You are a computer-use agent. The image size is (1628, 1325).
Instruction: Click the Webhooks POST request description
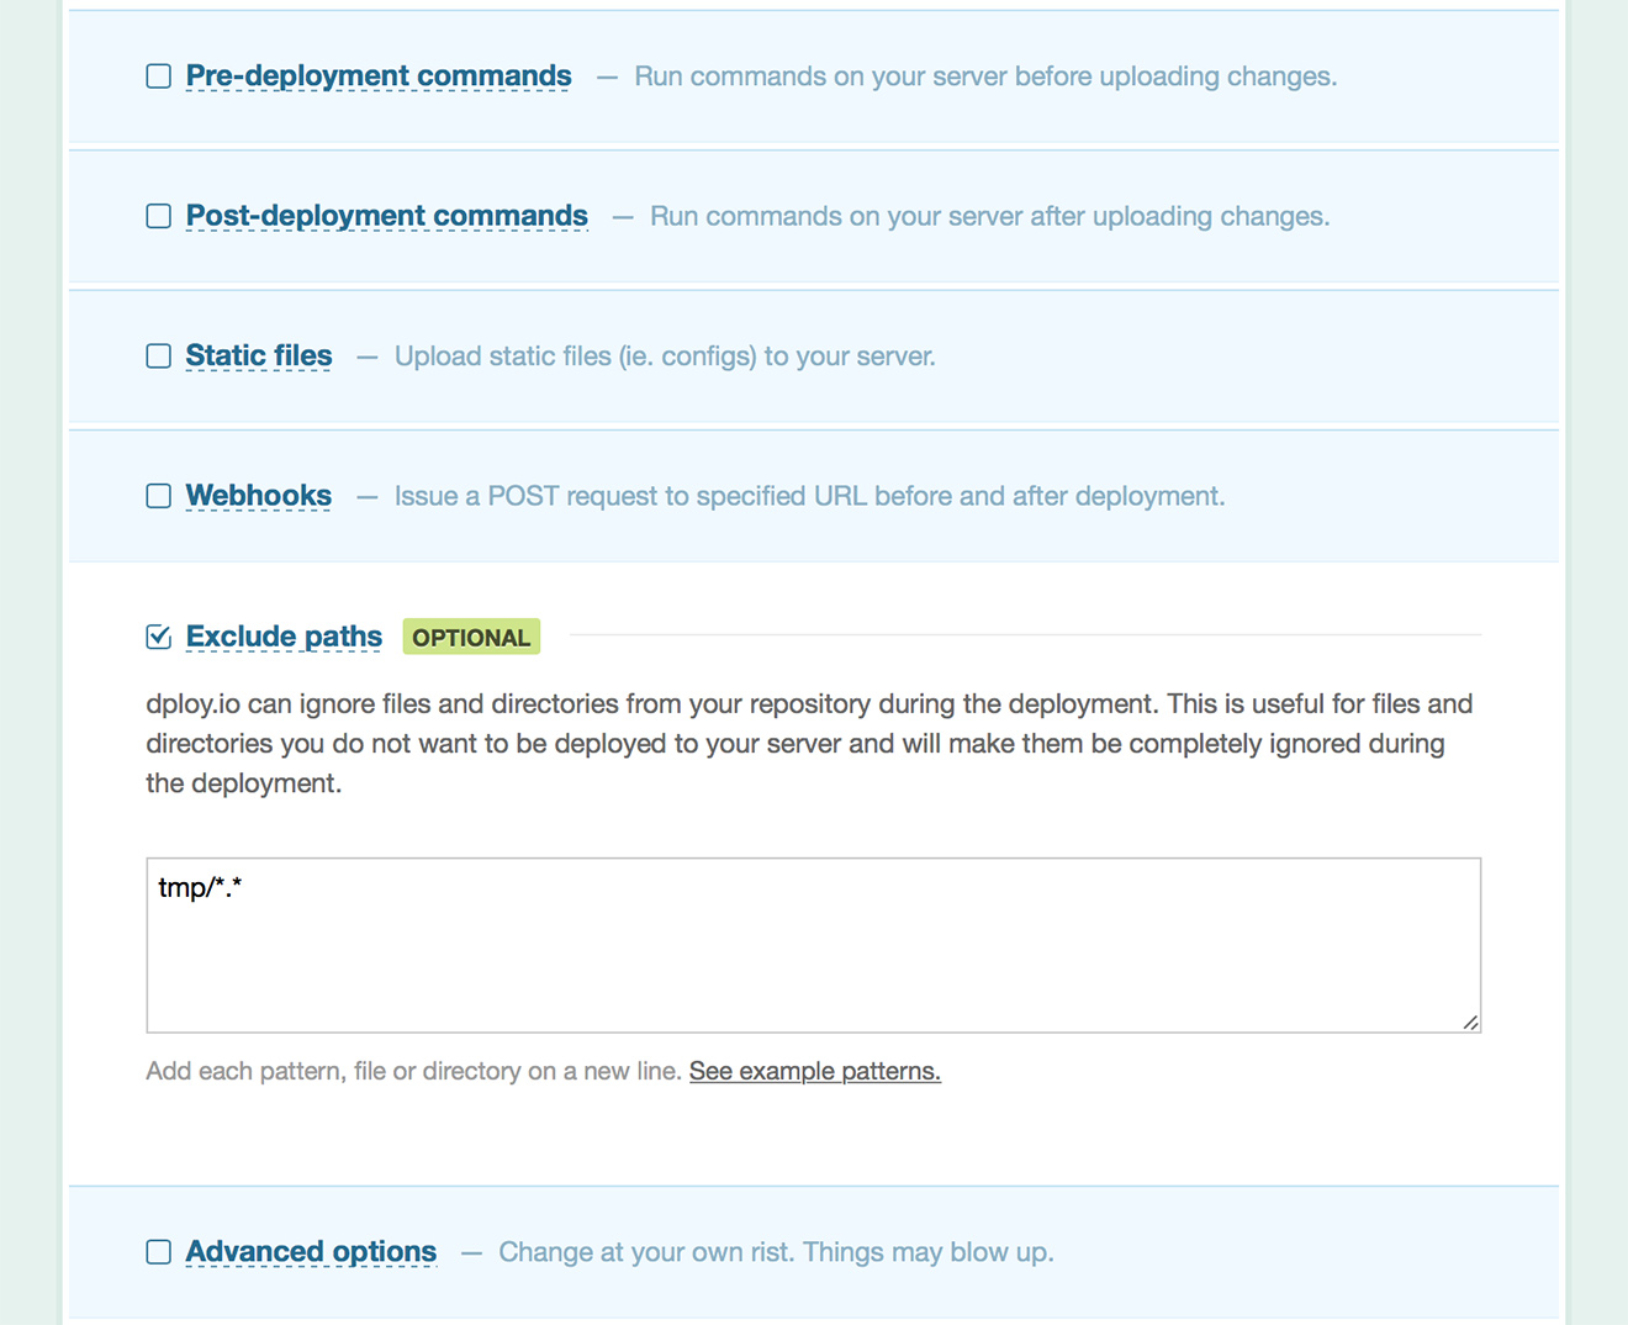tap(809, 496)
